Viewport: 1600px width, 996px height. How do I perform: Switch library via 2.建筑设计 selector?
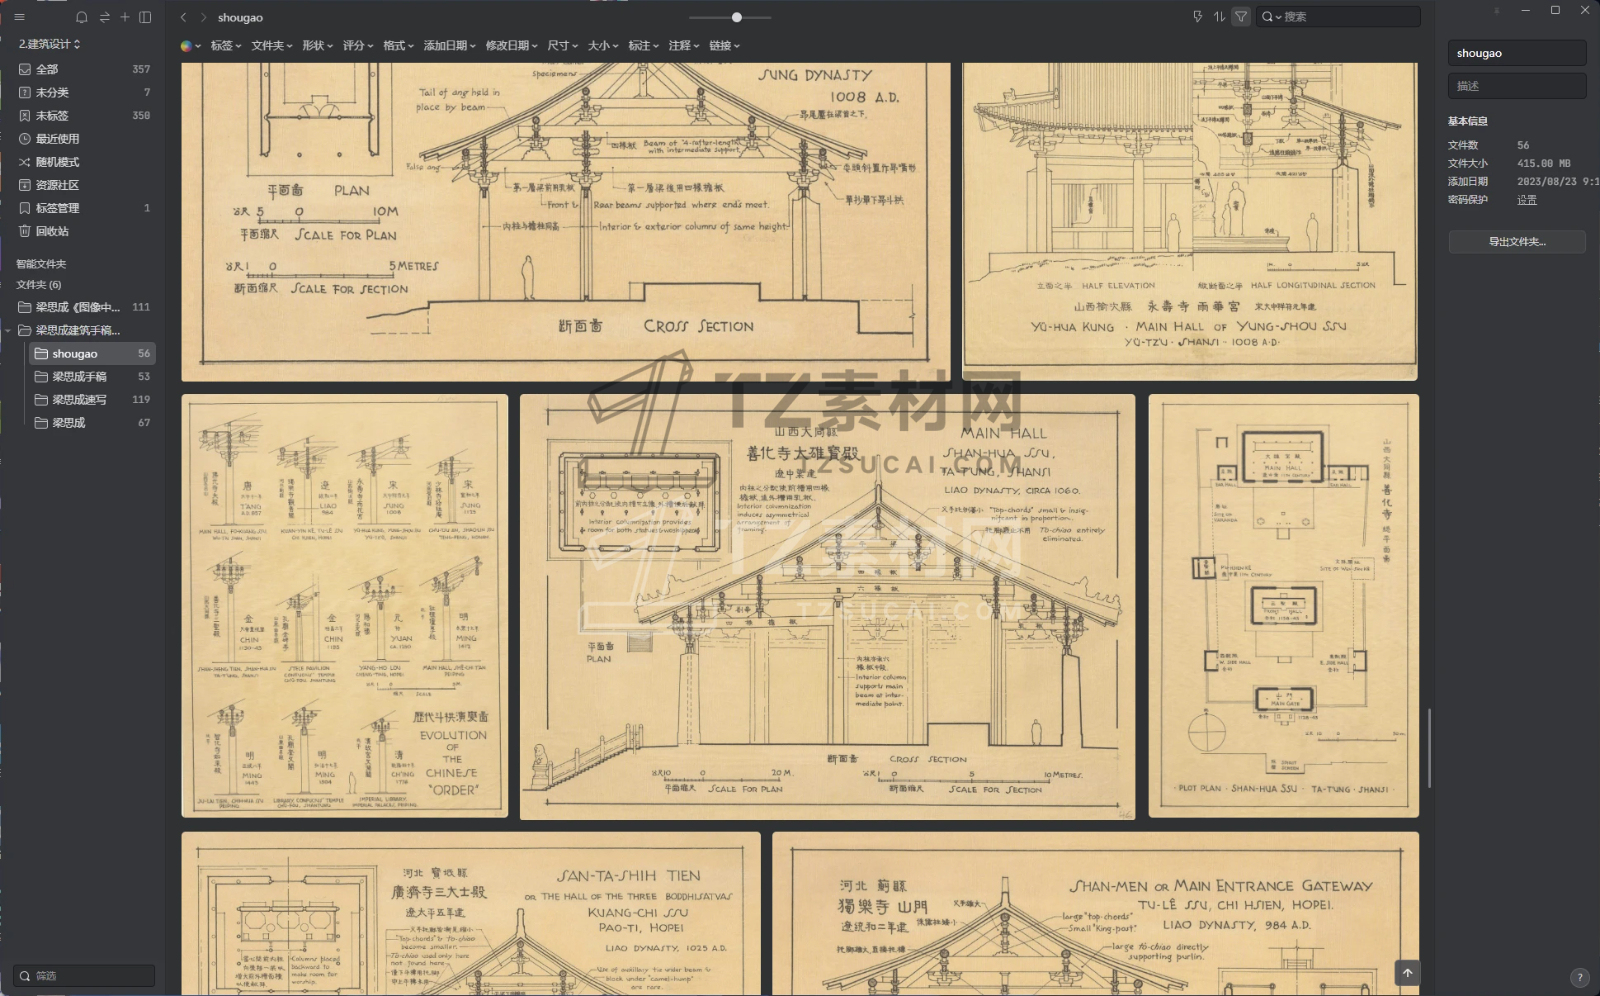coord(50,44)
